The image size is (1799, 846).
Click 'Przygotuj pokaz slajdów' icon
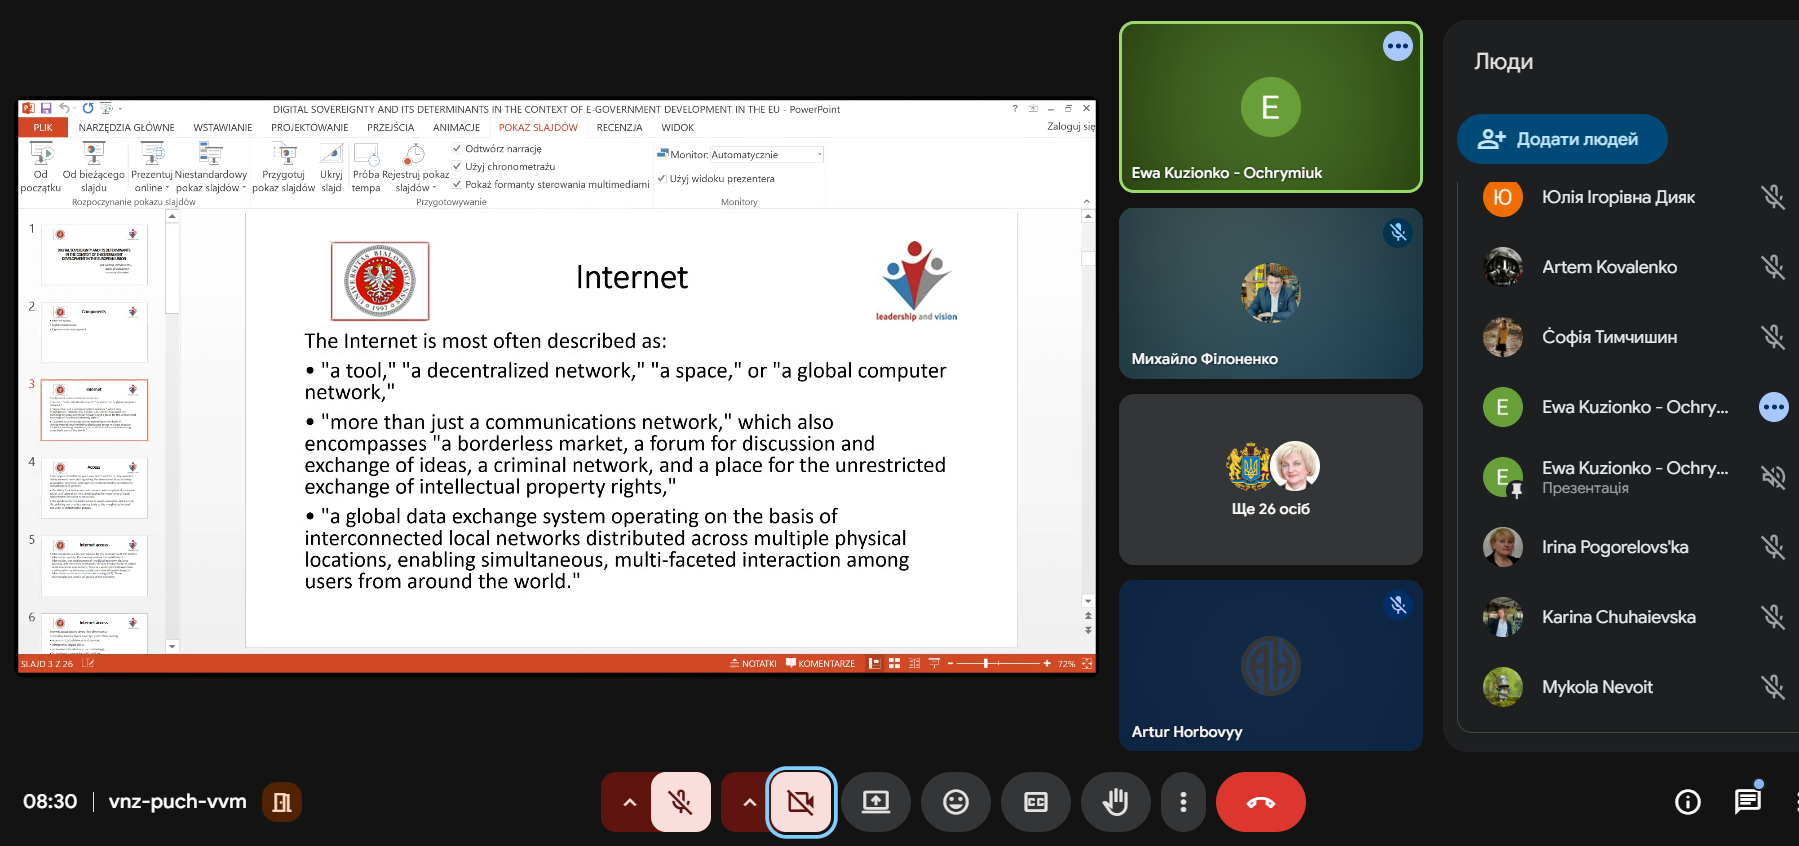point(284,154)
